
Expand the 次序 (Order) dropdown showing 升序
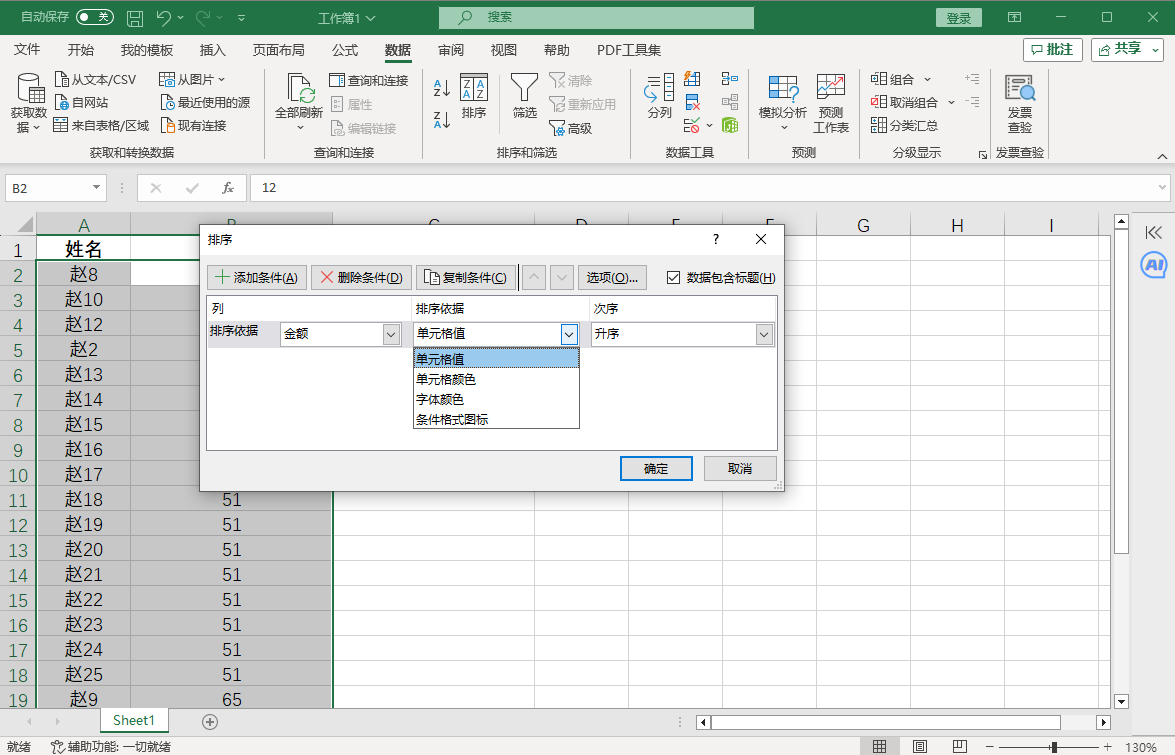pos(765,335)
